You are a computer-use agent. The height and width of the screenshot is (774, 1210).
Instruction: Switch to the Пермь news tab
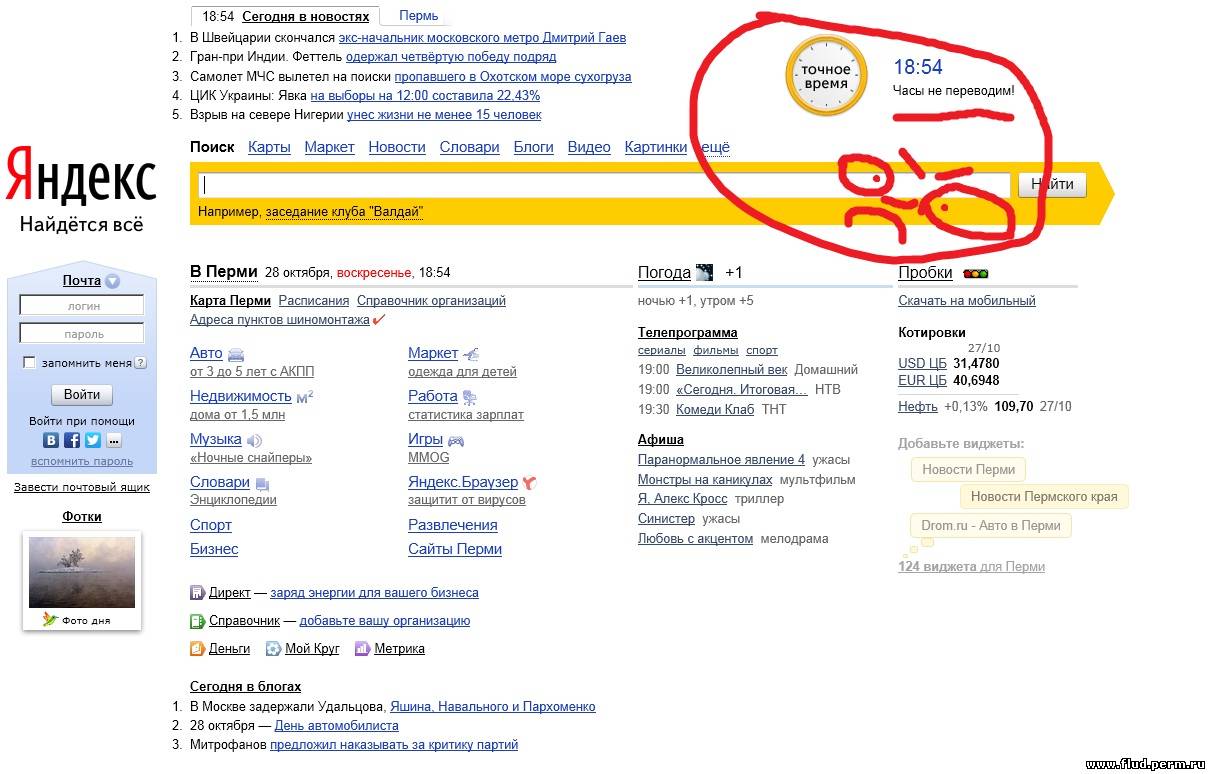click(418, 16)
